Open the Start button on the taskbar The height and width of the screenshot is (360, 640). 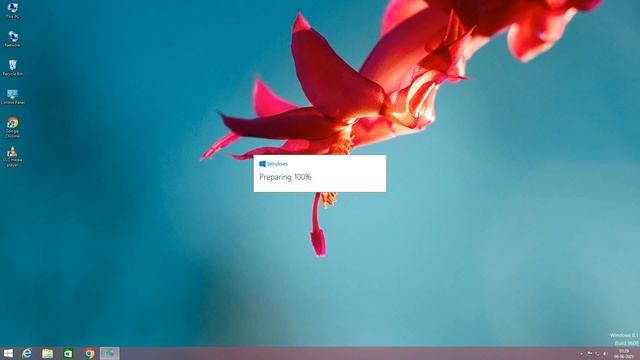click(x=8, y=353)
